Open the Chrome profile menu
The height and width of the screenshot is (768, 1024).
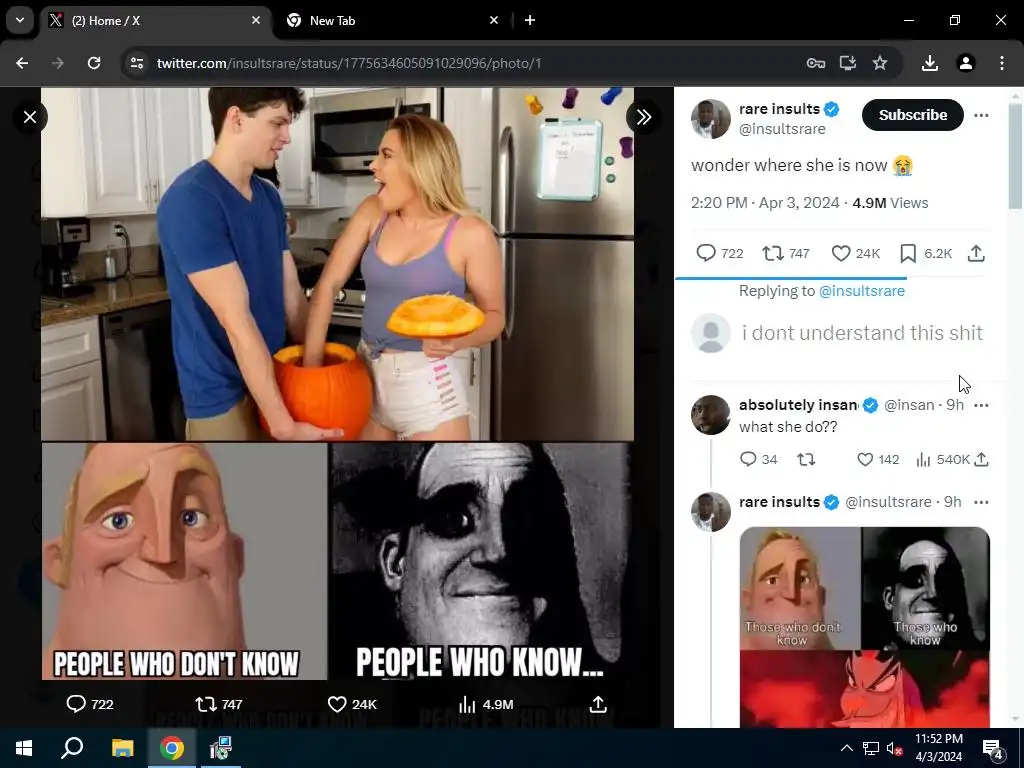966,63
